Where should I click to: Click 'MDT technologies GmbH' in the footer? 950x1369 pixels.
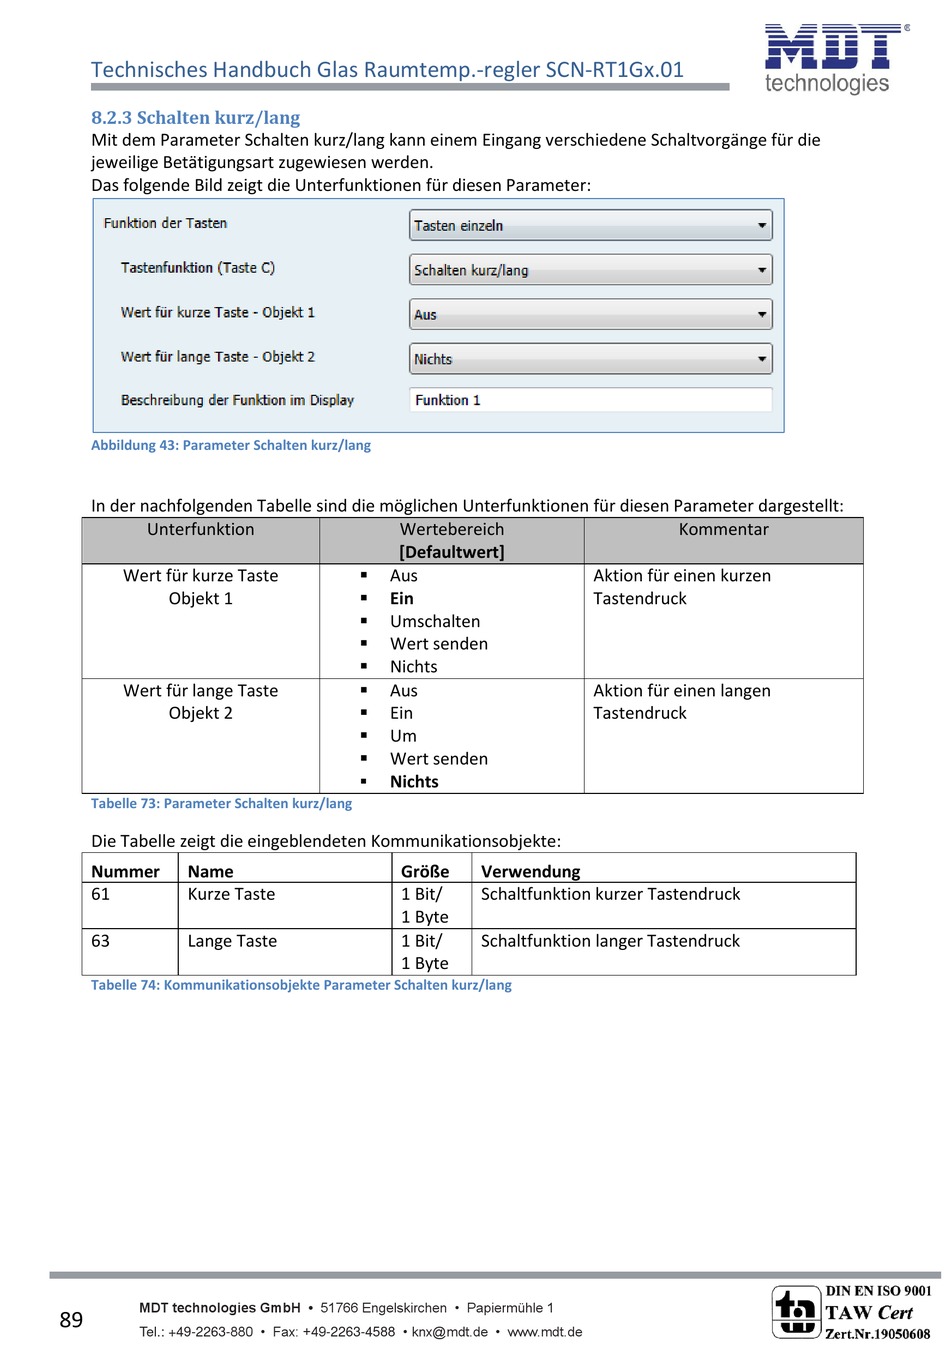tap(220, 1308)
